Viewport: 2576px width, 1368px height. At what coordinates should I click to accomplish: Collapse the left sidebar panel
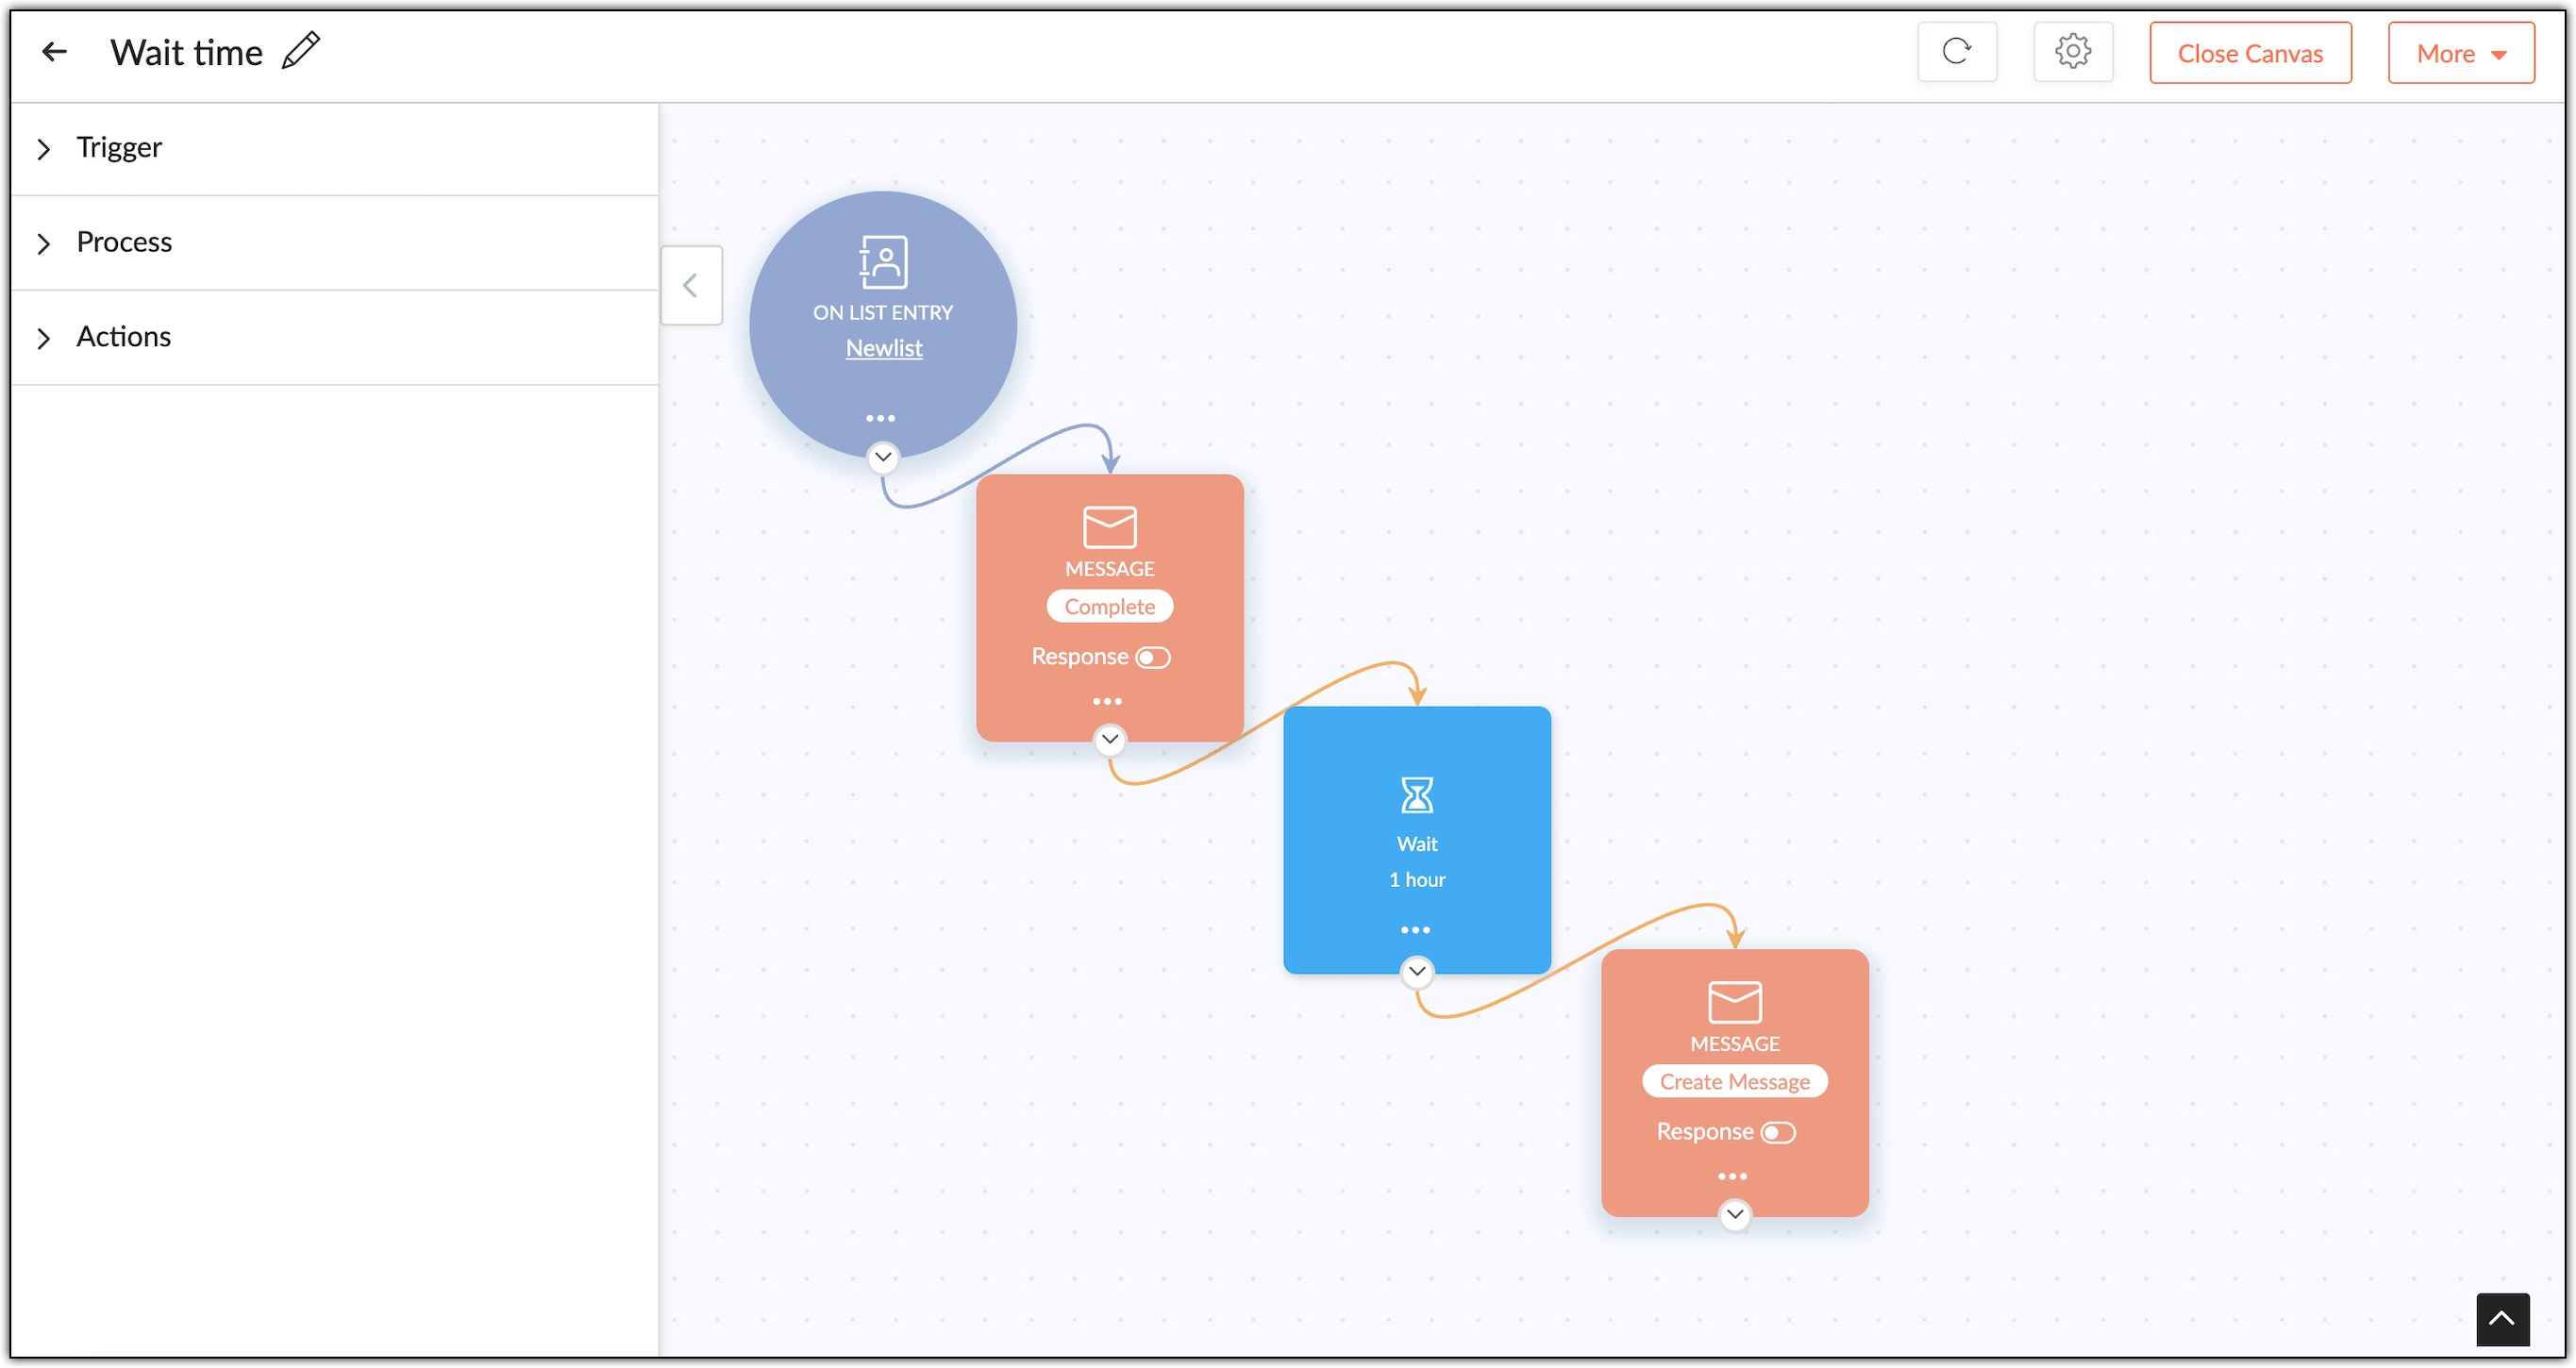(691, 286)
